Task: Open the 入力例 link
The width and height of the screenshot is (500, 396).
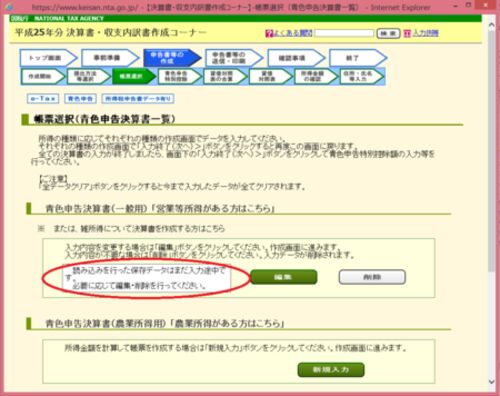Action: pyautogui.click(x=426, y=33)
